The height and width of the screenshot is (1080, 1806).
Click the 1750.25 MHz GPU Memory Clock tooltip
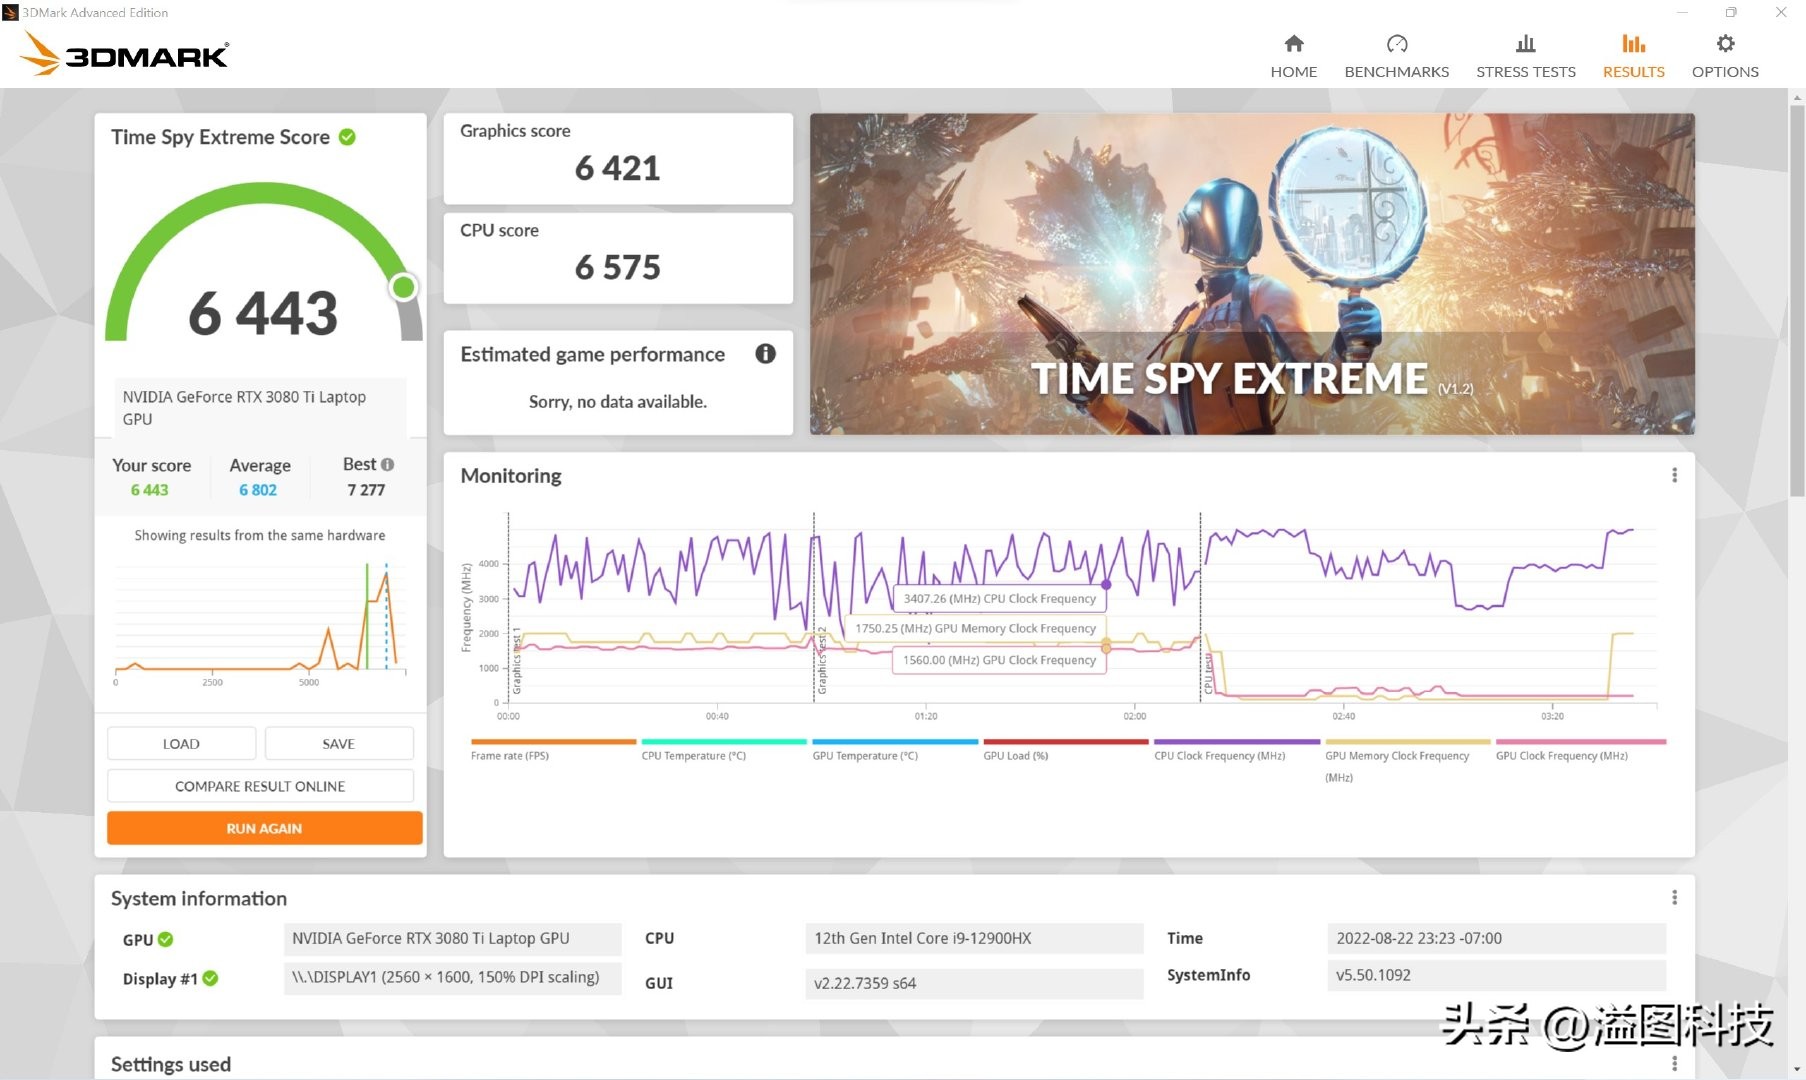(976, 629)
